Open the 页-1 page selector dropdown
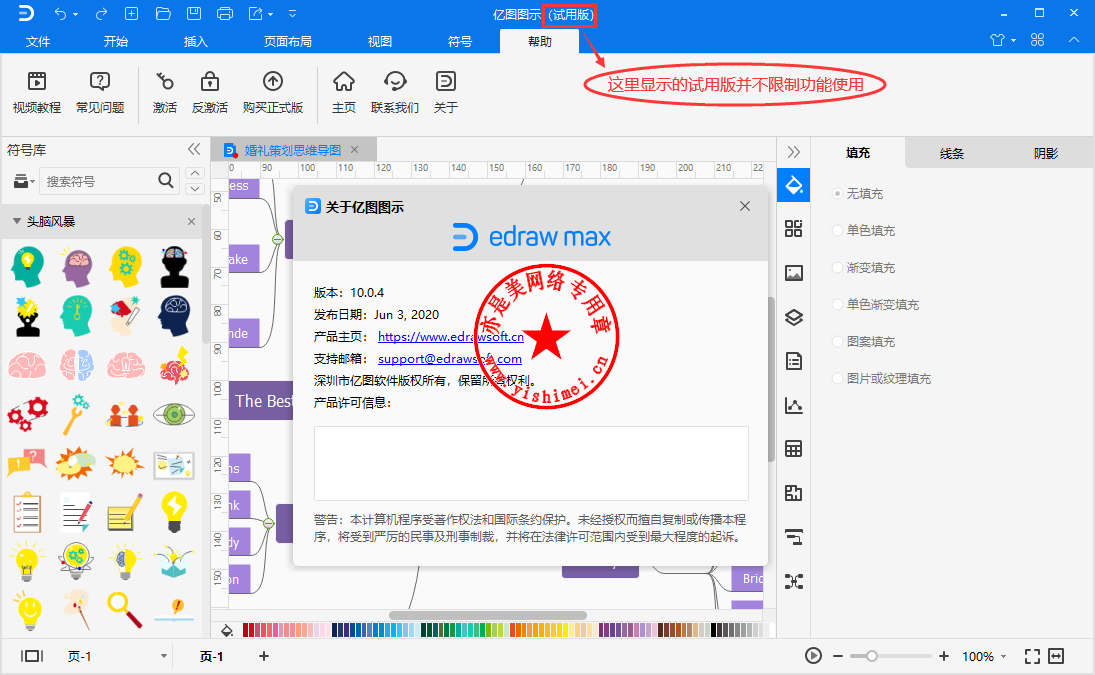Image resolution: width=1095 pixels, height=675 pixels. click(163, 656)
